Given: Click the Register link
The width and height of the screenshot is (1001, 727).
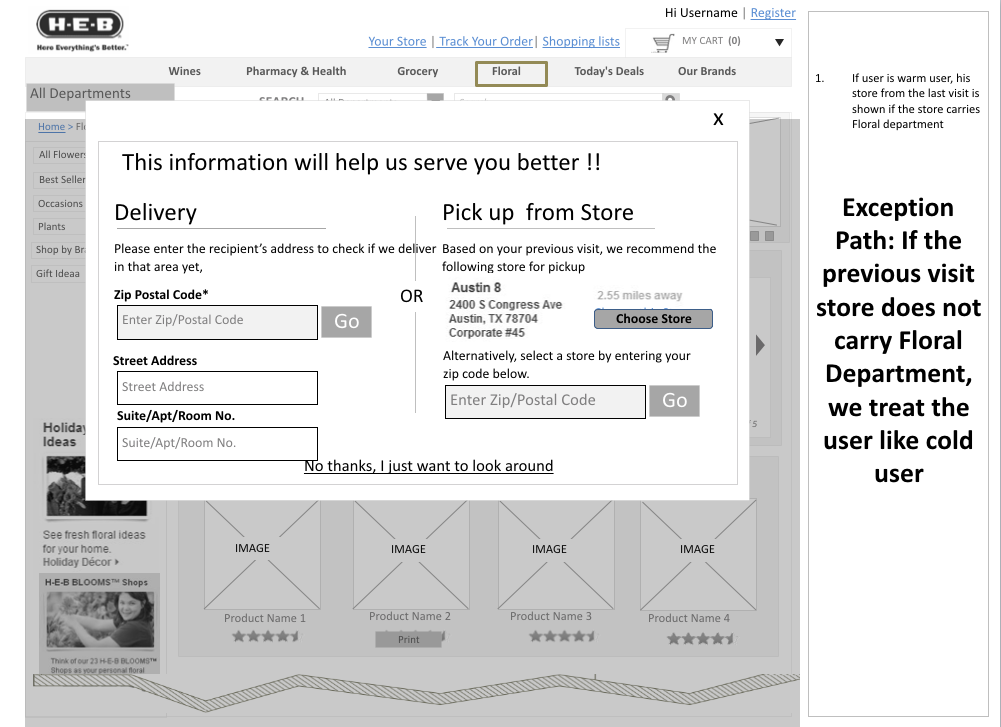Looking at the screenshot, I should point(772,13).
